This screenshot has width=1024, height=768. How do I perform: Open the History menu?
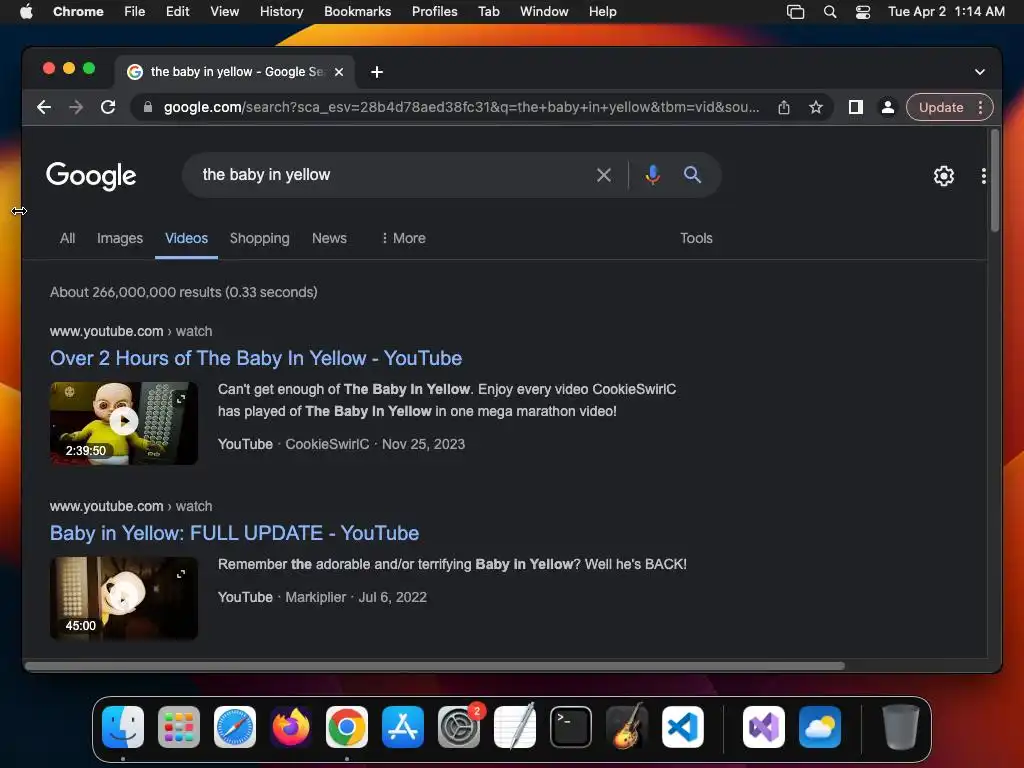[281, 12]
